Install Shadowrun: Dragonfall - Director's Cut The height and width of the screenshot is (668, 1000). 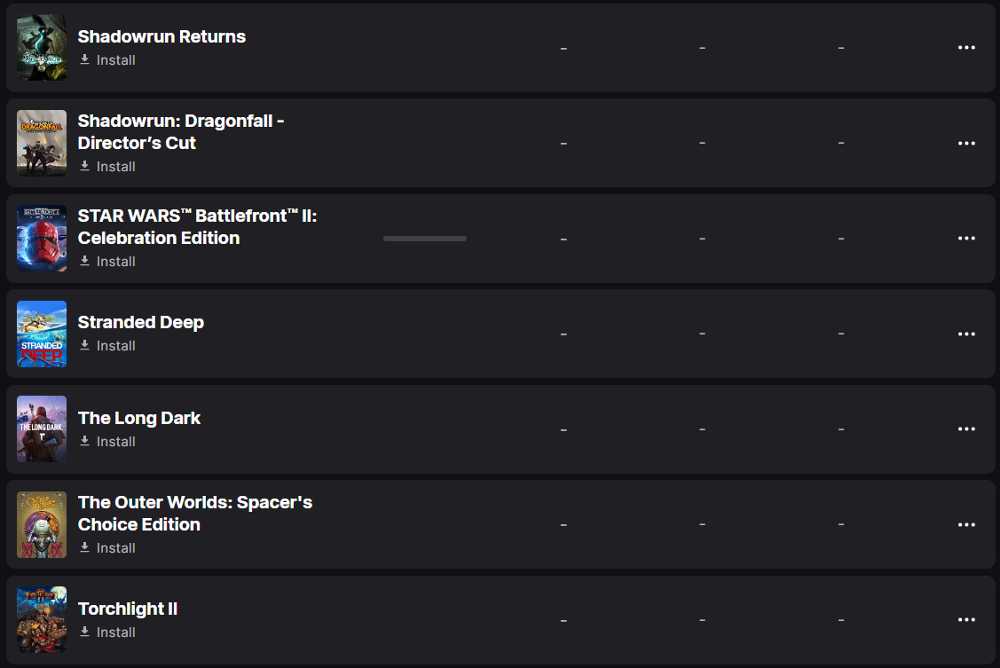[x=107, y=167]
